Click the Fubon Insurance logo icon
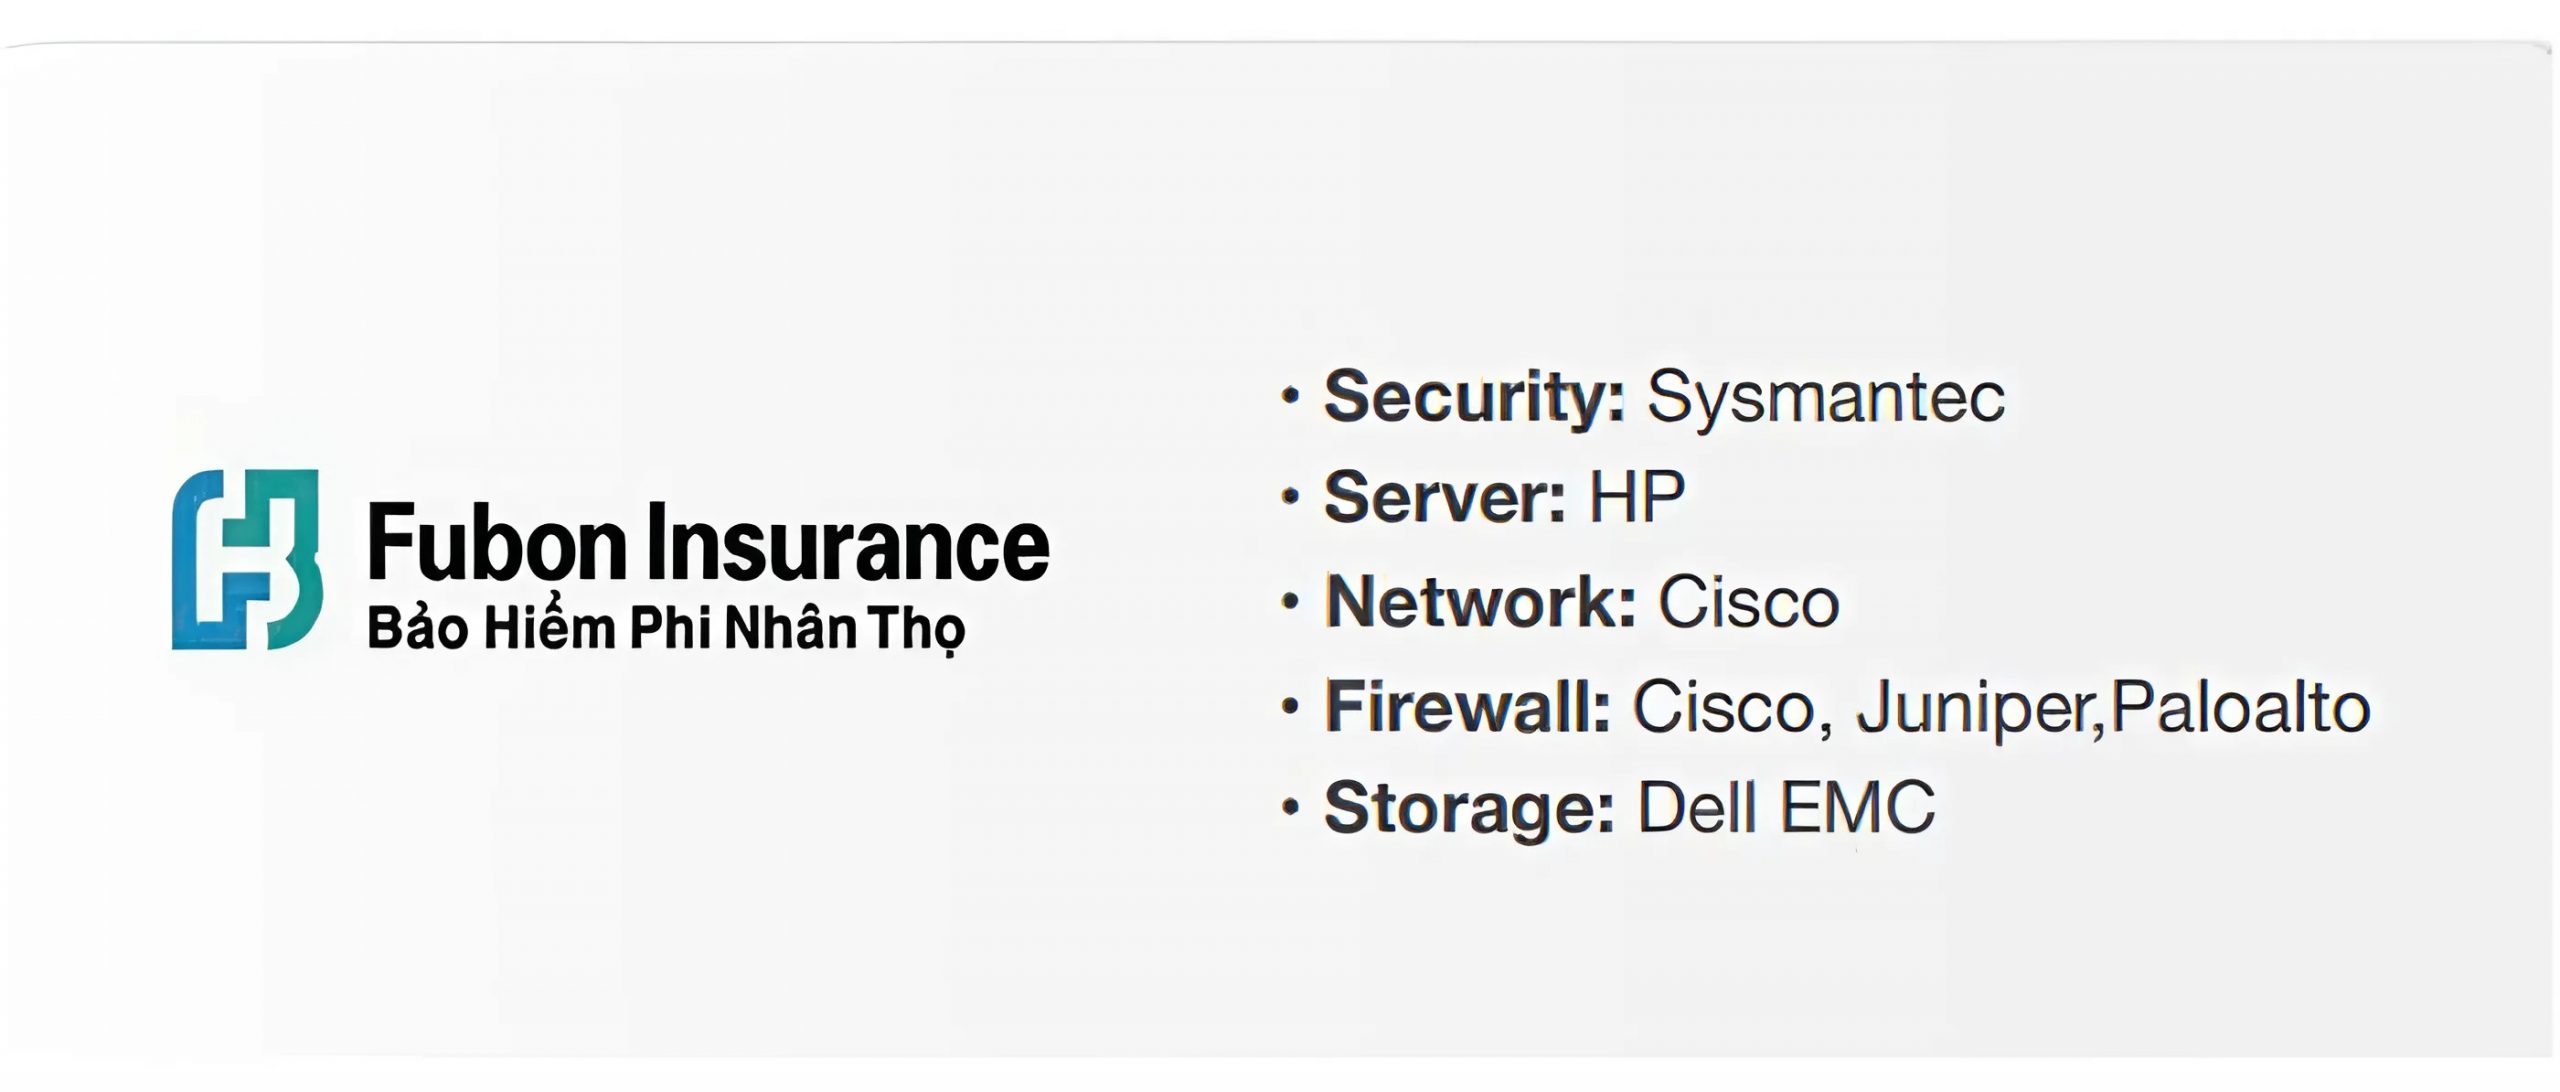 tap(246, 560)
